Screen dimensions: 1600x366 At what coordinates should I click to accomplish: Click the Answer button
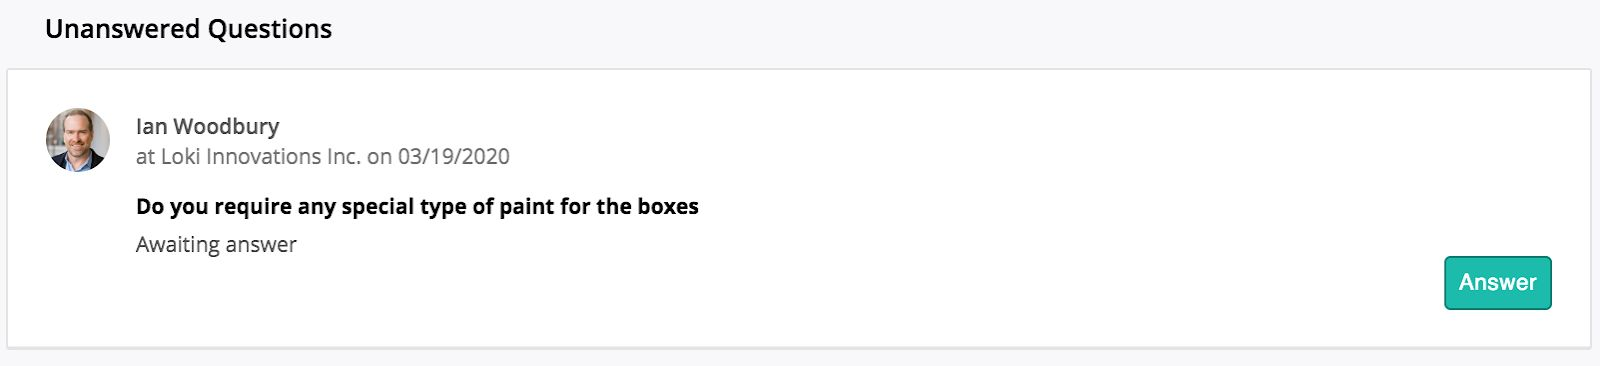coord(1497,283)
